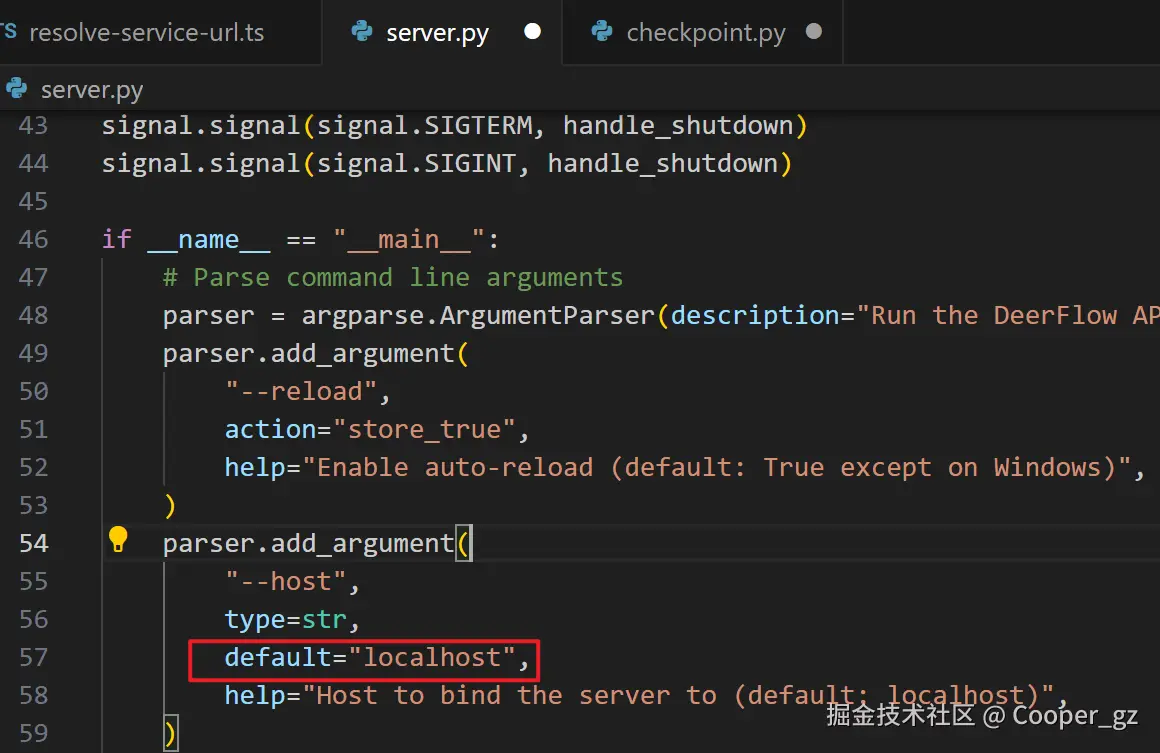Viewport: 1160px width, 753px height.
Task: Click the closing parenthesis on line 59
Action: tap(170, 734)
